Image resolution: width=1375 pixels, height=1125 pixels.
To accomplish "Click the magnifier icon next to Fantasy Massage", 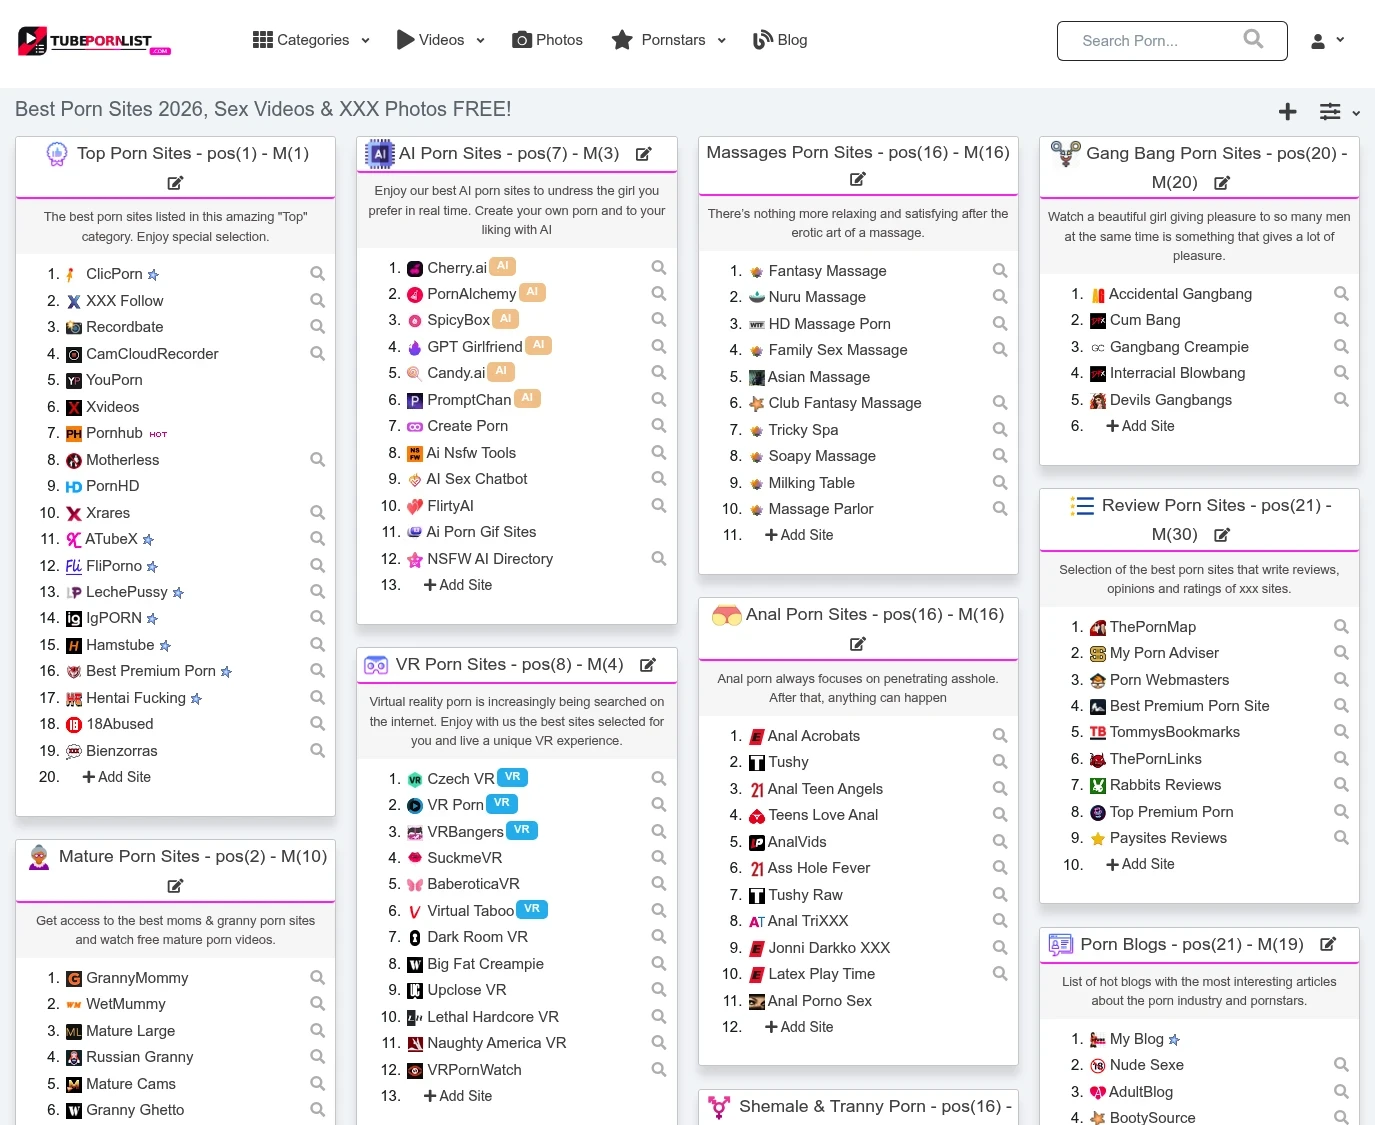I will pyautogui.click(x=1000, y=270).
